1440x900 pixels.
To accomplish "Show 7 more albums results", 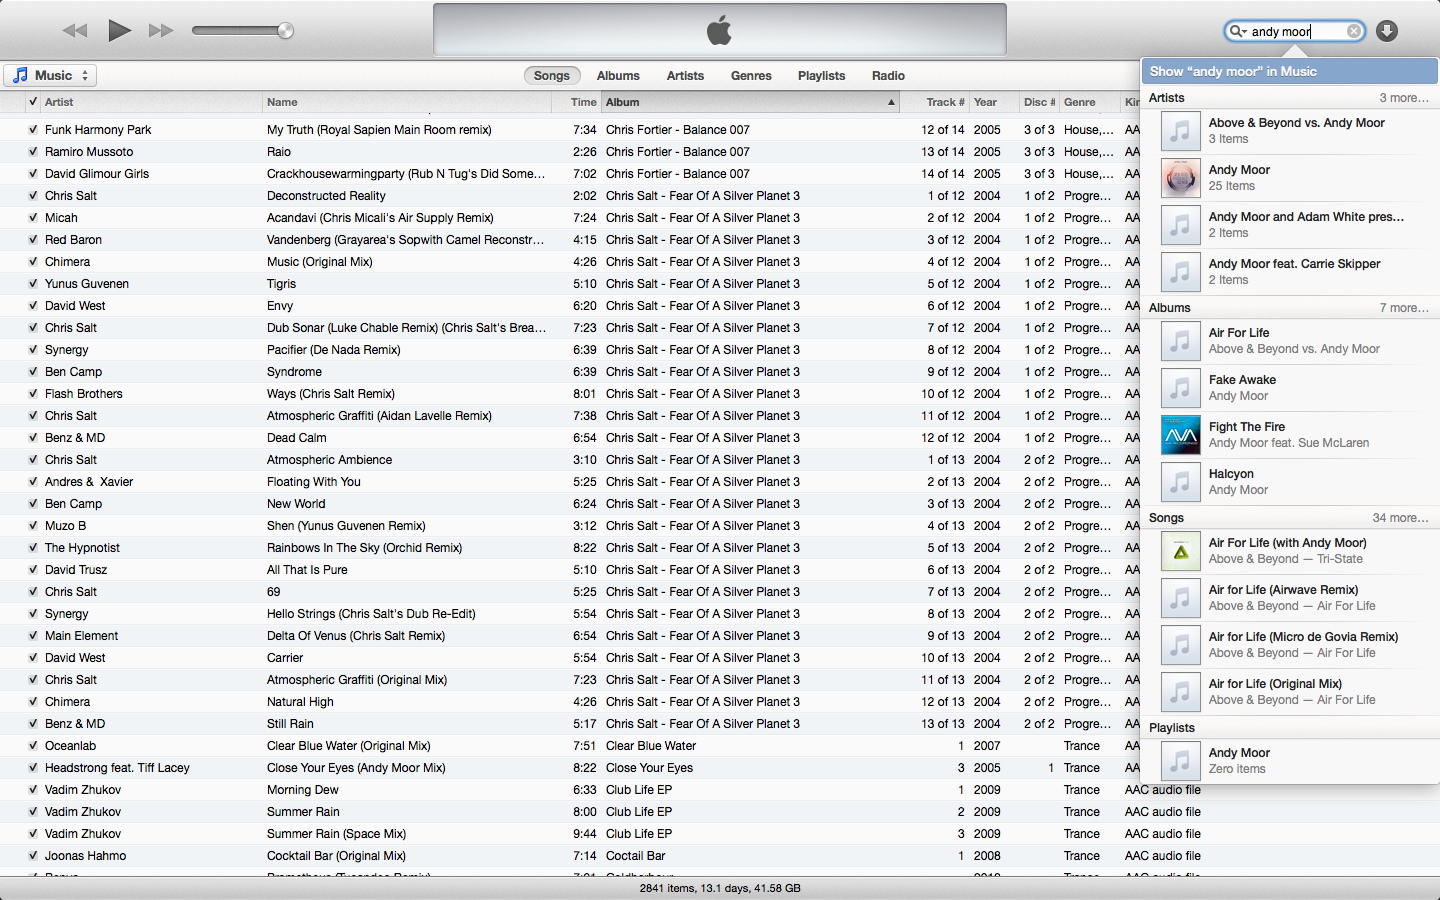I will [1404, 308].
